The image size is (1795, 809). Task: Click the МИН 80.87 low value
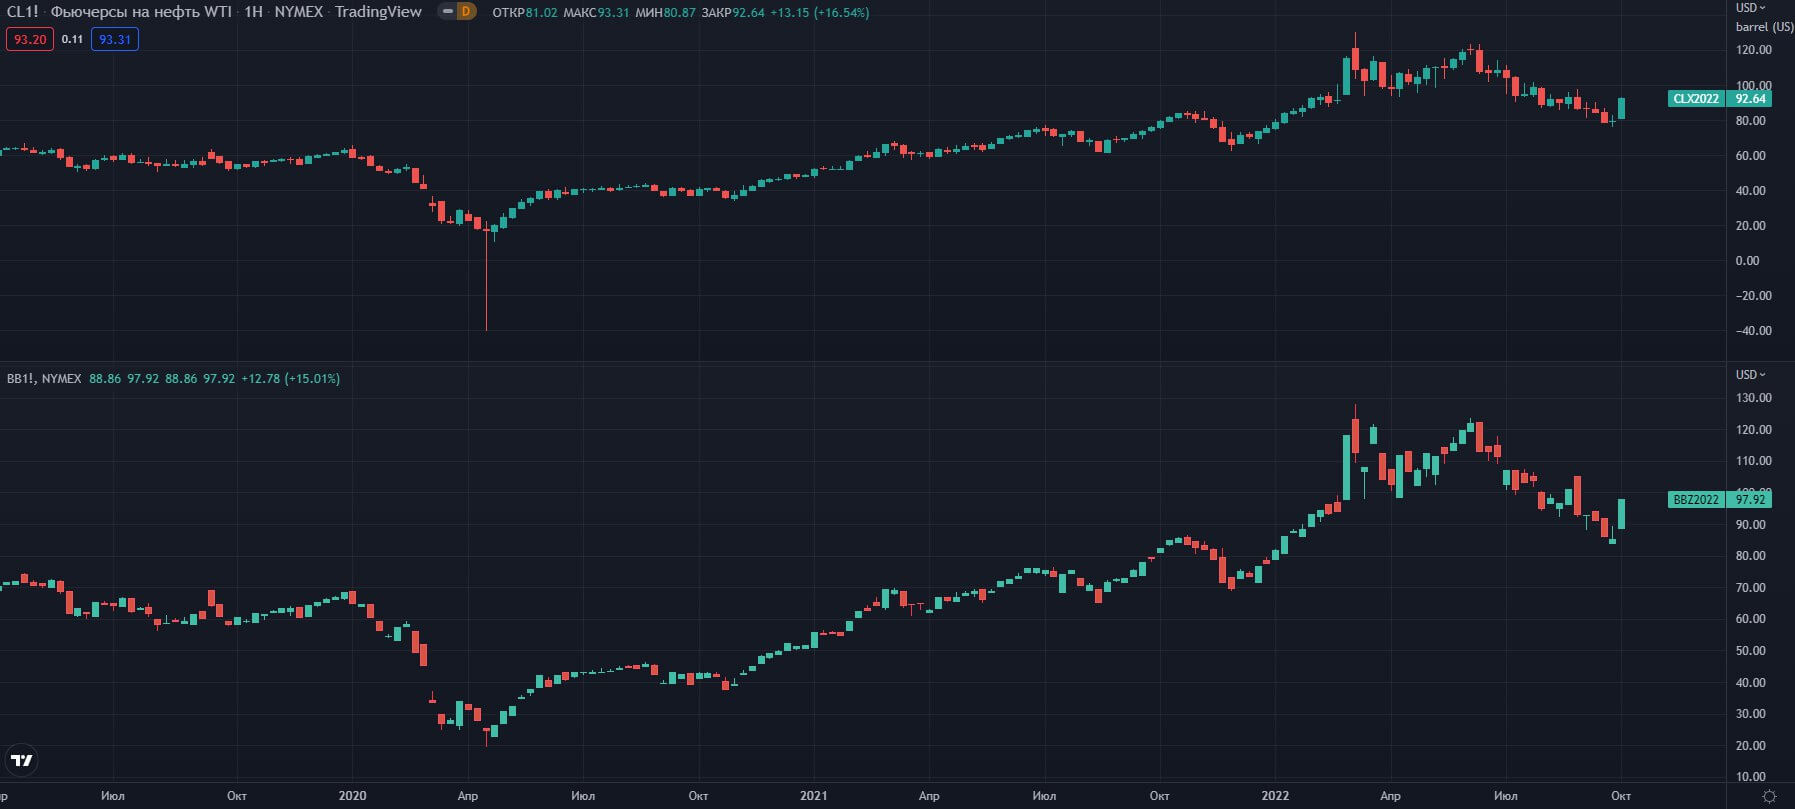[665, 13]
